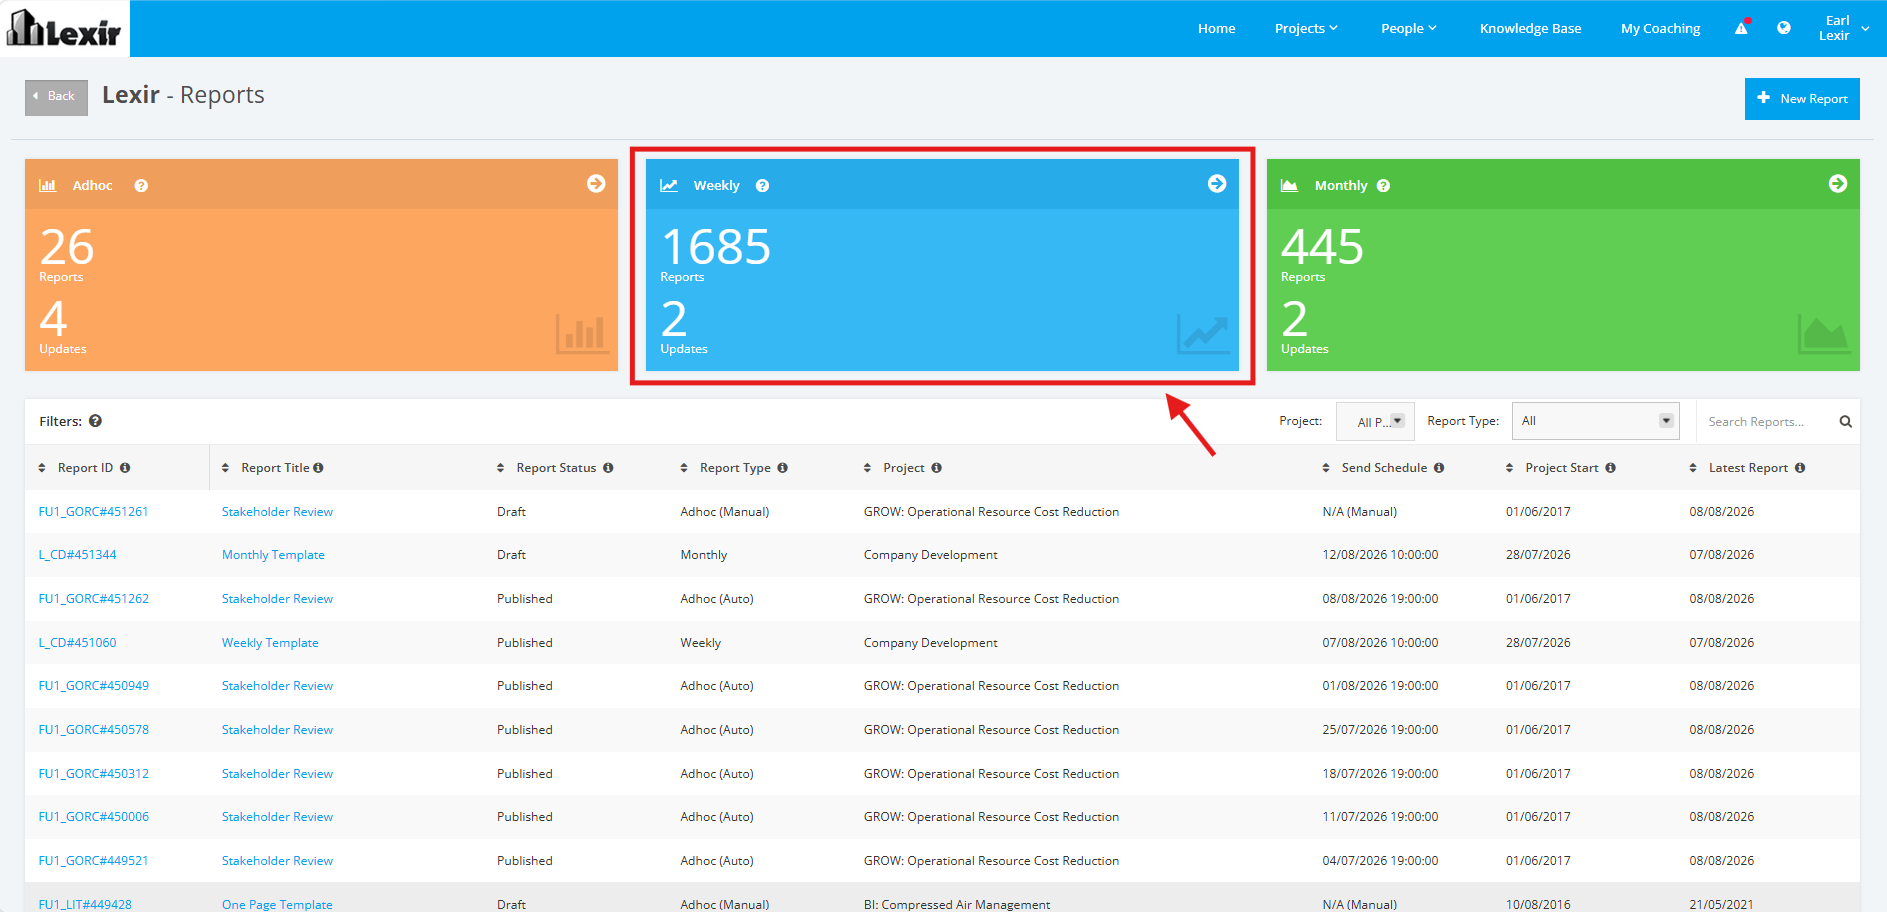Viewport: 1887px width, 912px height.
Task: Open report FU1_GORC#450949
Action: coord(93,686)
